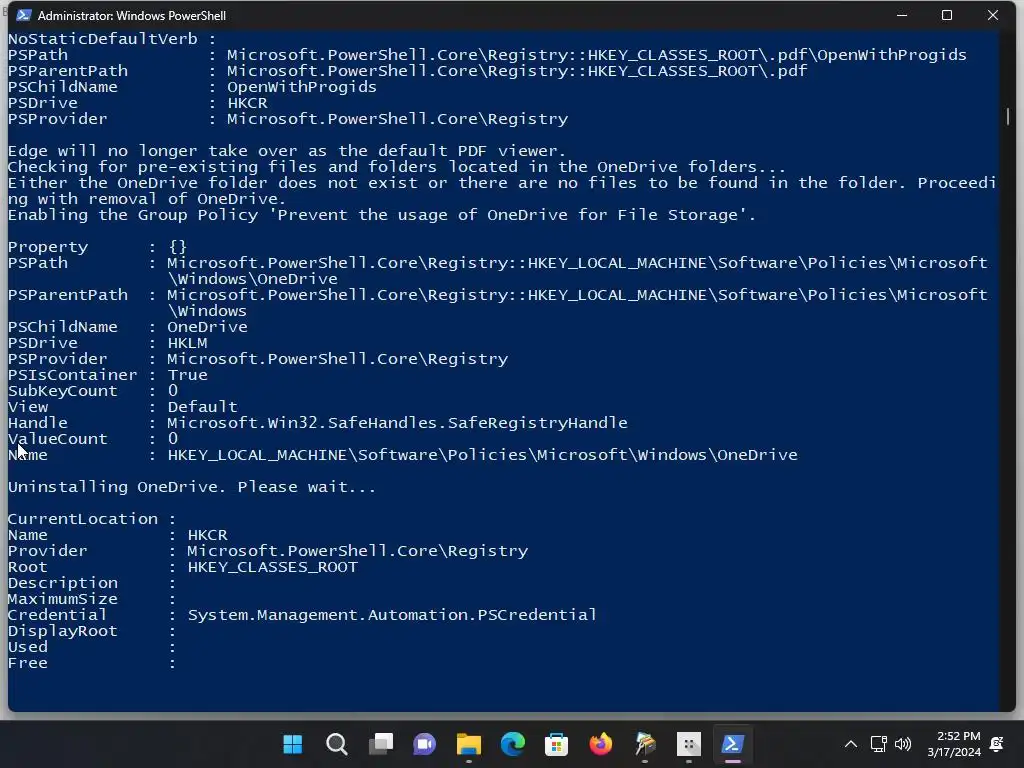Click the 'MaximumSize' label
The height and width of the screenshot is (768, 1024).
pos(63,599)
